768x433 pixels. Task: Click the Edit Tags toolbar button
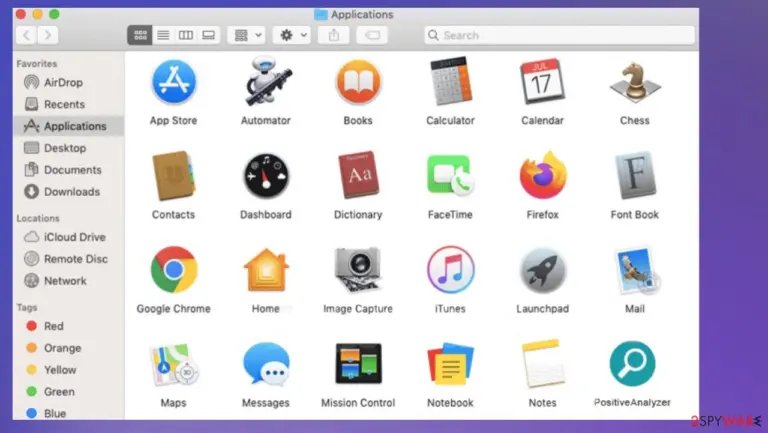tap(372, 35)
